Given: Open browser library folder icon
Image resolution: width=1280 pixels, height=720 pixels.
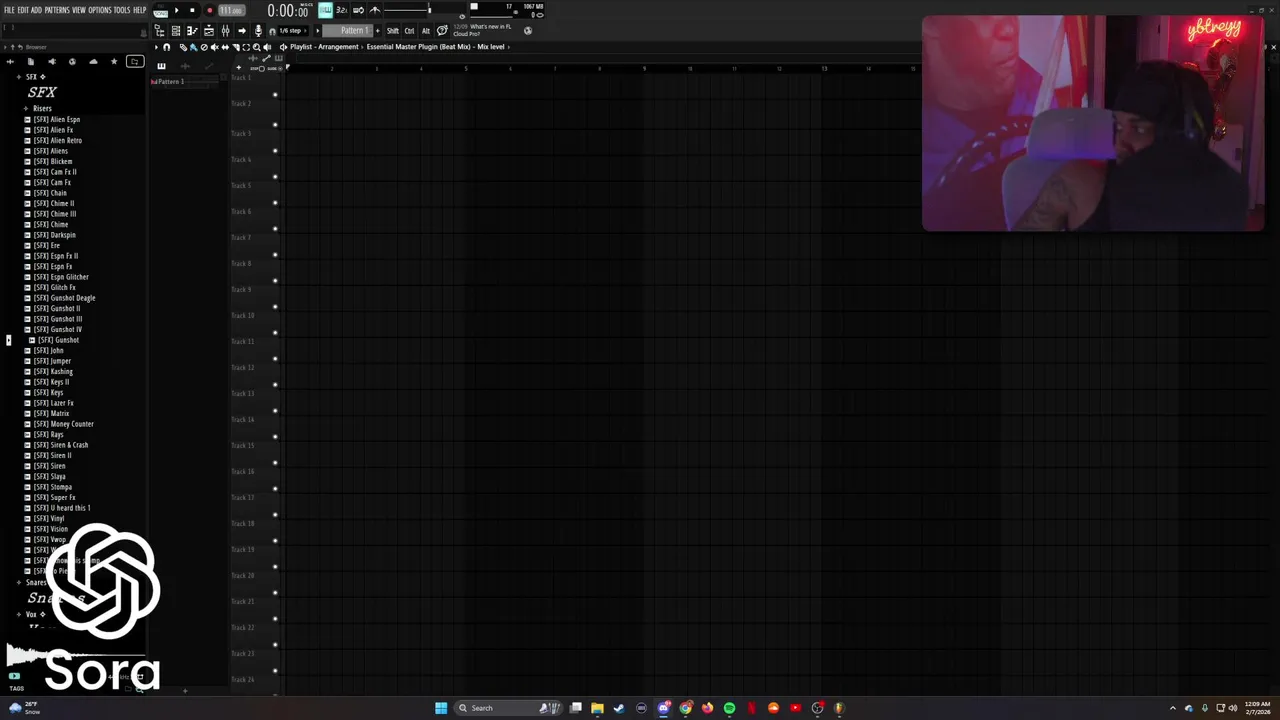Looking at the screenshot, I should (x=134, y=61).
